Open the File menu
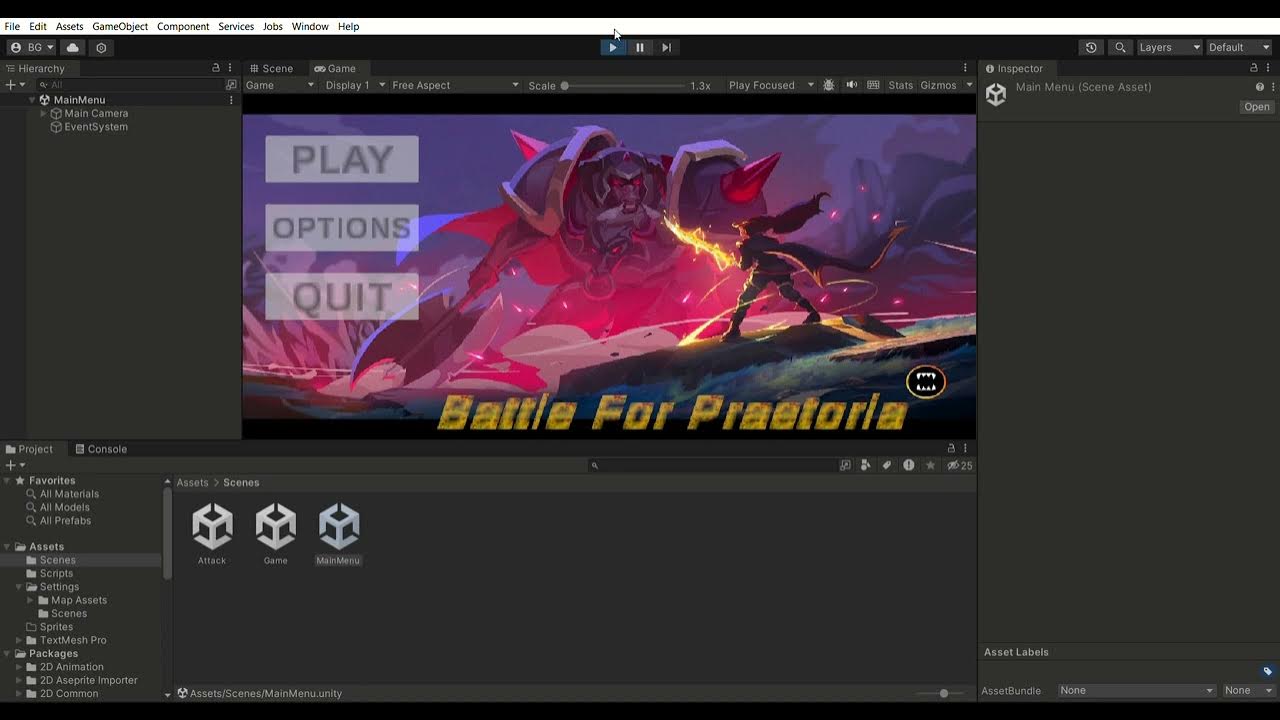Screen dimensions: 1280x720 tap(12, 26)
